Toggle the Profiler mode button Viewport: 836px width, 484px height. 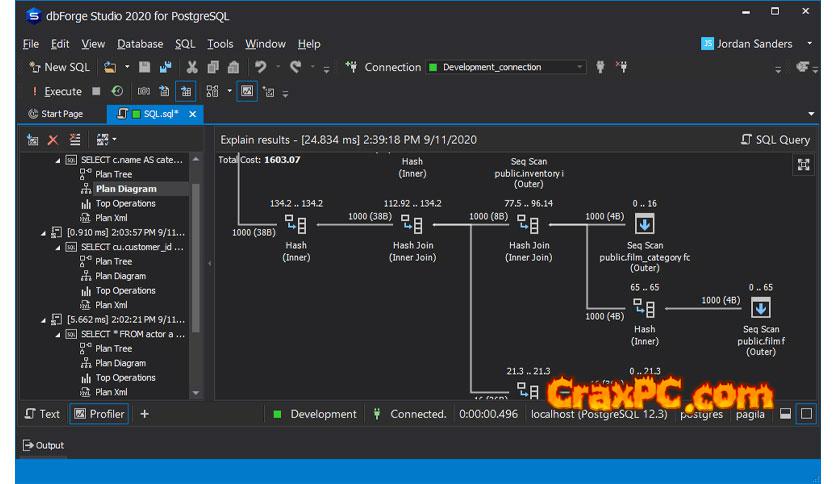pyautogui.click(x=99, y=414)
